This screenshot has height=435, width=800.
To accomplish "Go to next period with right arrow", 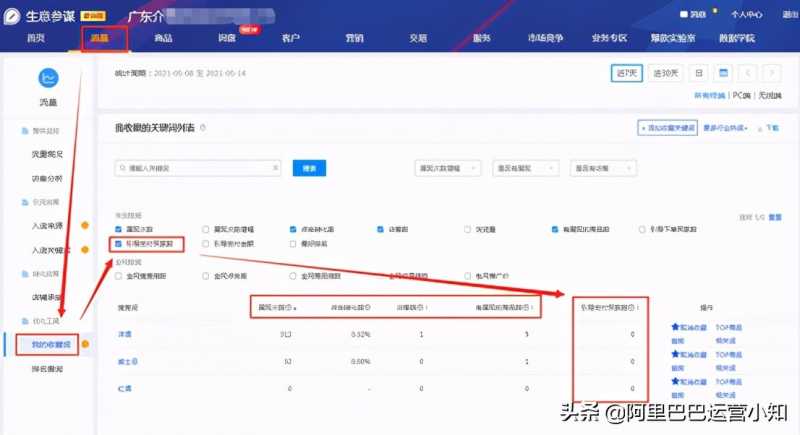I will pyautogui.click(x=771, y=73).
